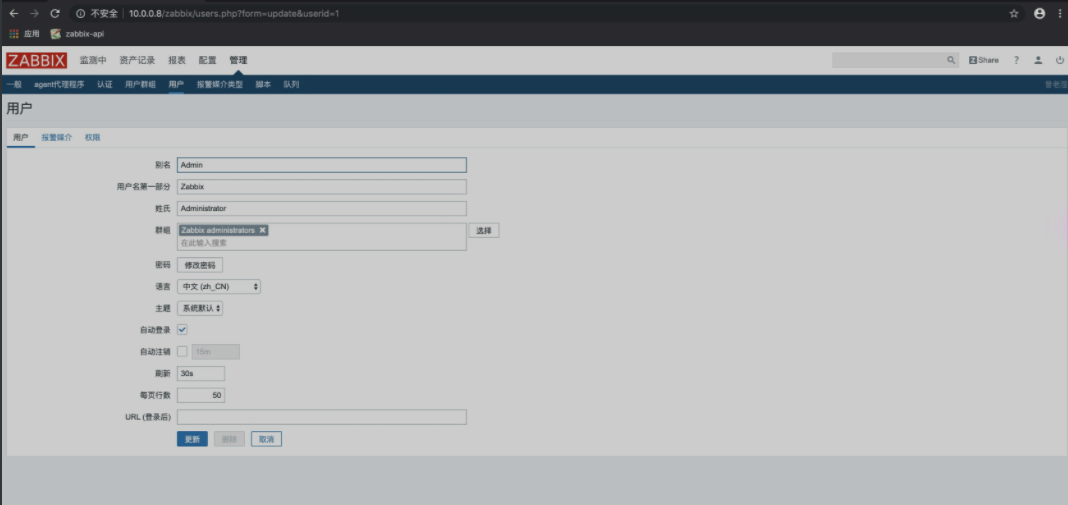1068x505 pixels.
Task: Open the zabbix-api bookmark
Action: (78, 33)
